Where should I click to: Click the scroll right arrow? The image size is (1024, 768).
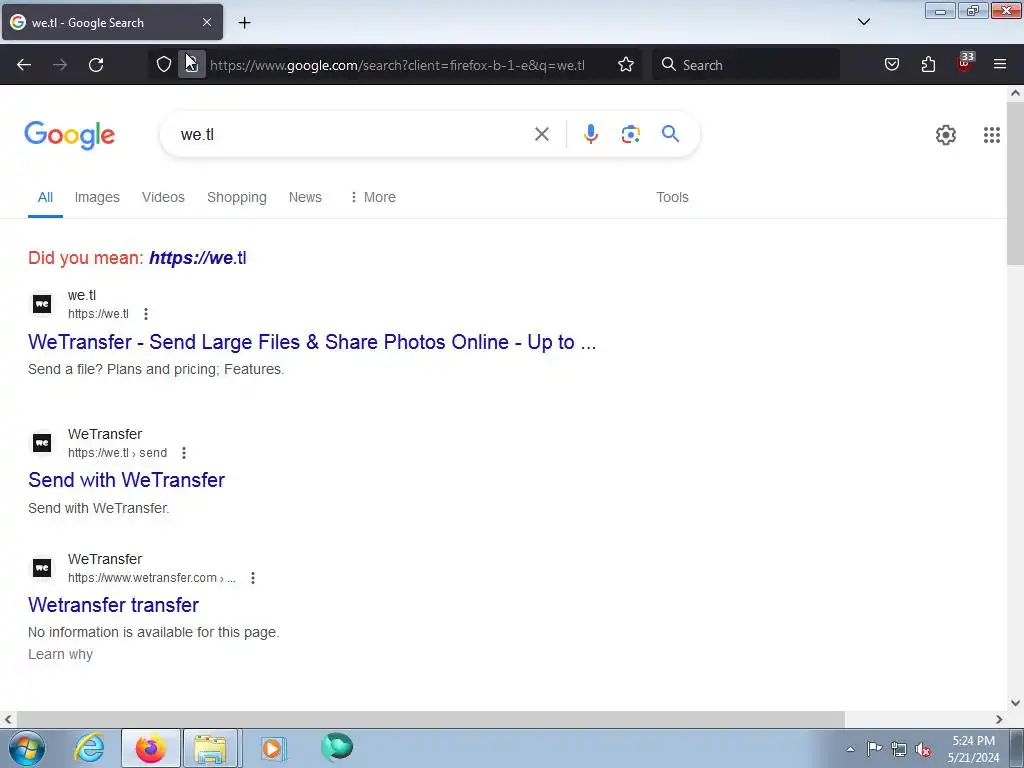coord(999,719)
